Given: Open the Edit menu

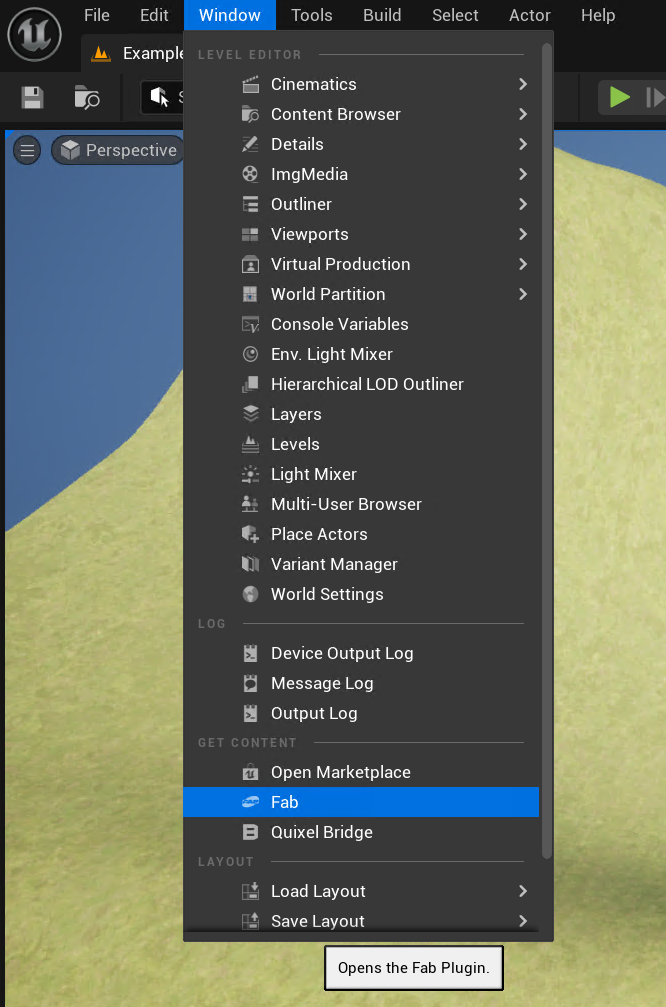Looking at the screenshot, I should pos(154,15).
